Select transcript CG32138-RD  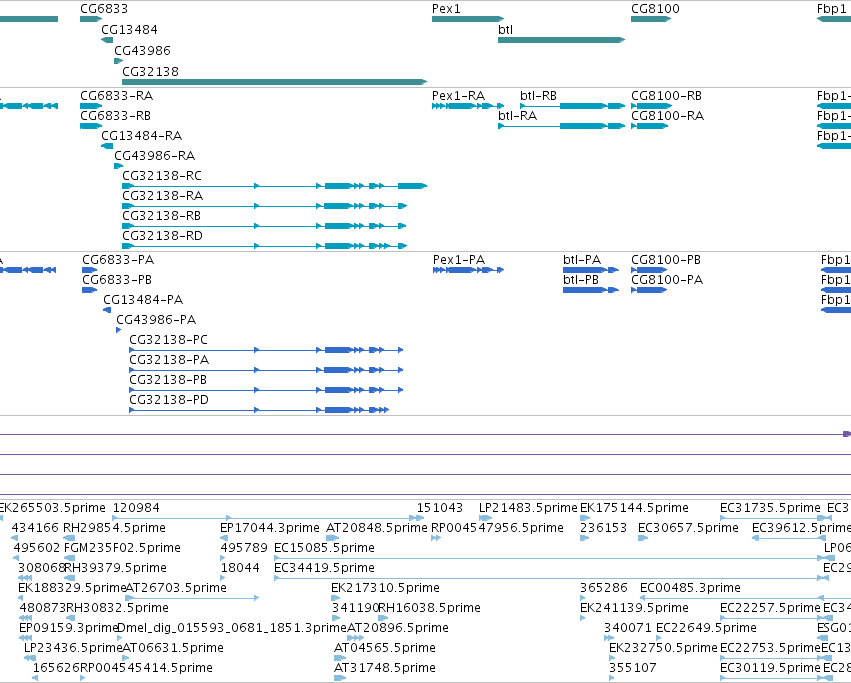point(162,236)
